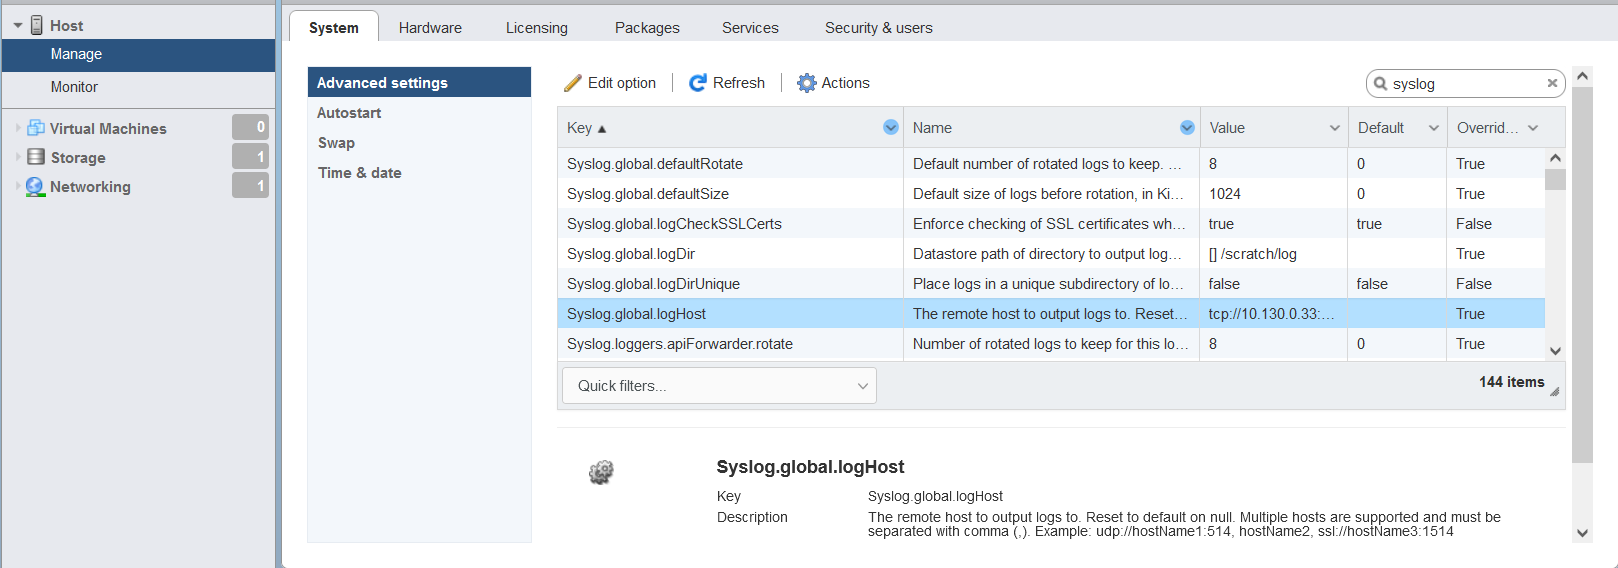Switch to the Hardware tab
The width and height of the screenshot is (1618, 568).
(430, 28)
